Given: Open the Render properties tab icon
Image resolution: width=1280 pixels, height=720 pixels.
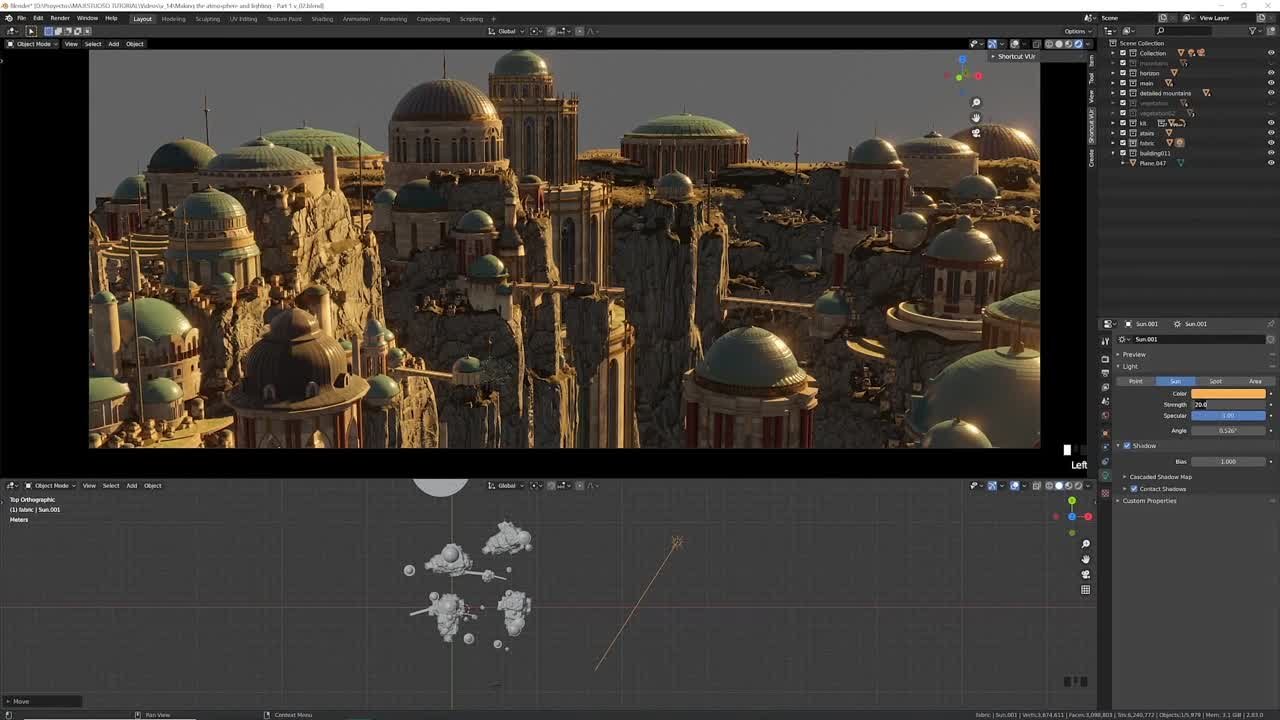Looking at the screenshot, I should [1105, 358].
